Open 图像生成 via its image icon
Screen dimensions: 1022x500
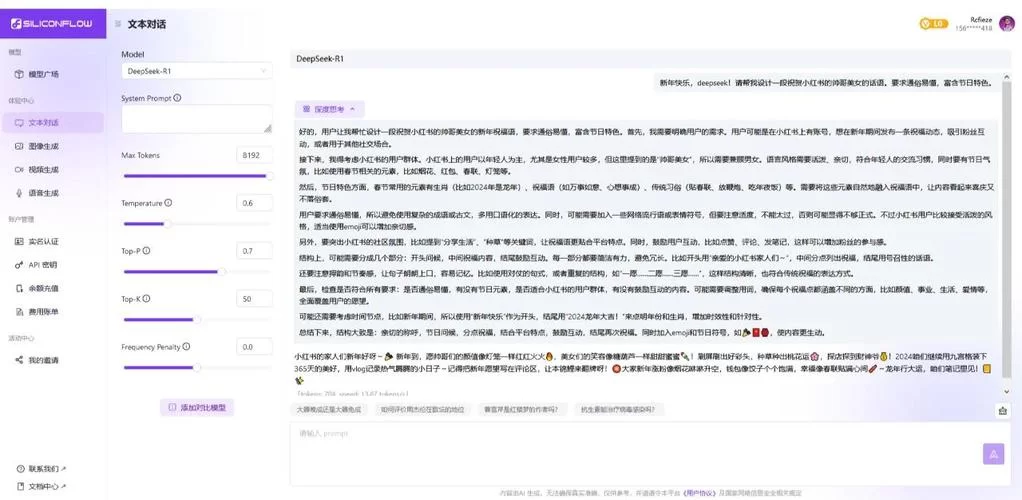[x=19, y=146]
